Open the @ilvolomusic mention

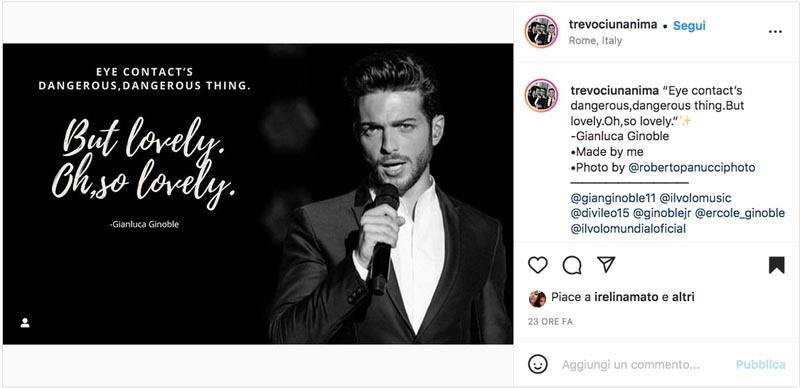click(695, 198)
